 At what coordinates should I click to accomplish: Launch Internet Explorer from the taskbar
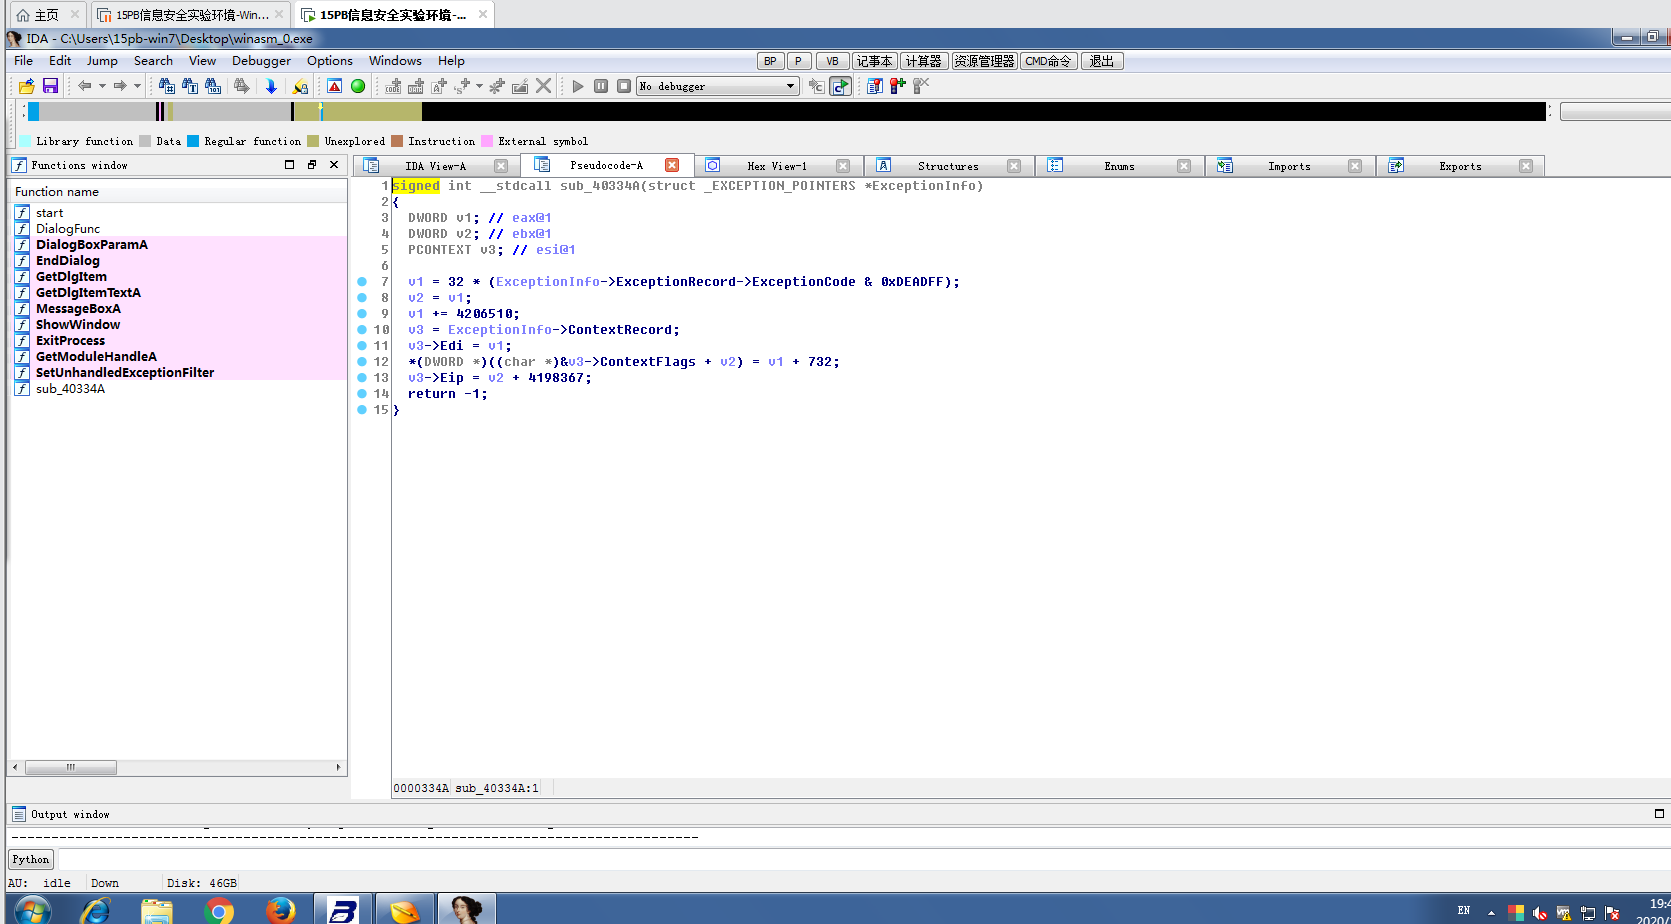click(x=96, y=910)
